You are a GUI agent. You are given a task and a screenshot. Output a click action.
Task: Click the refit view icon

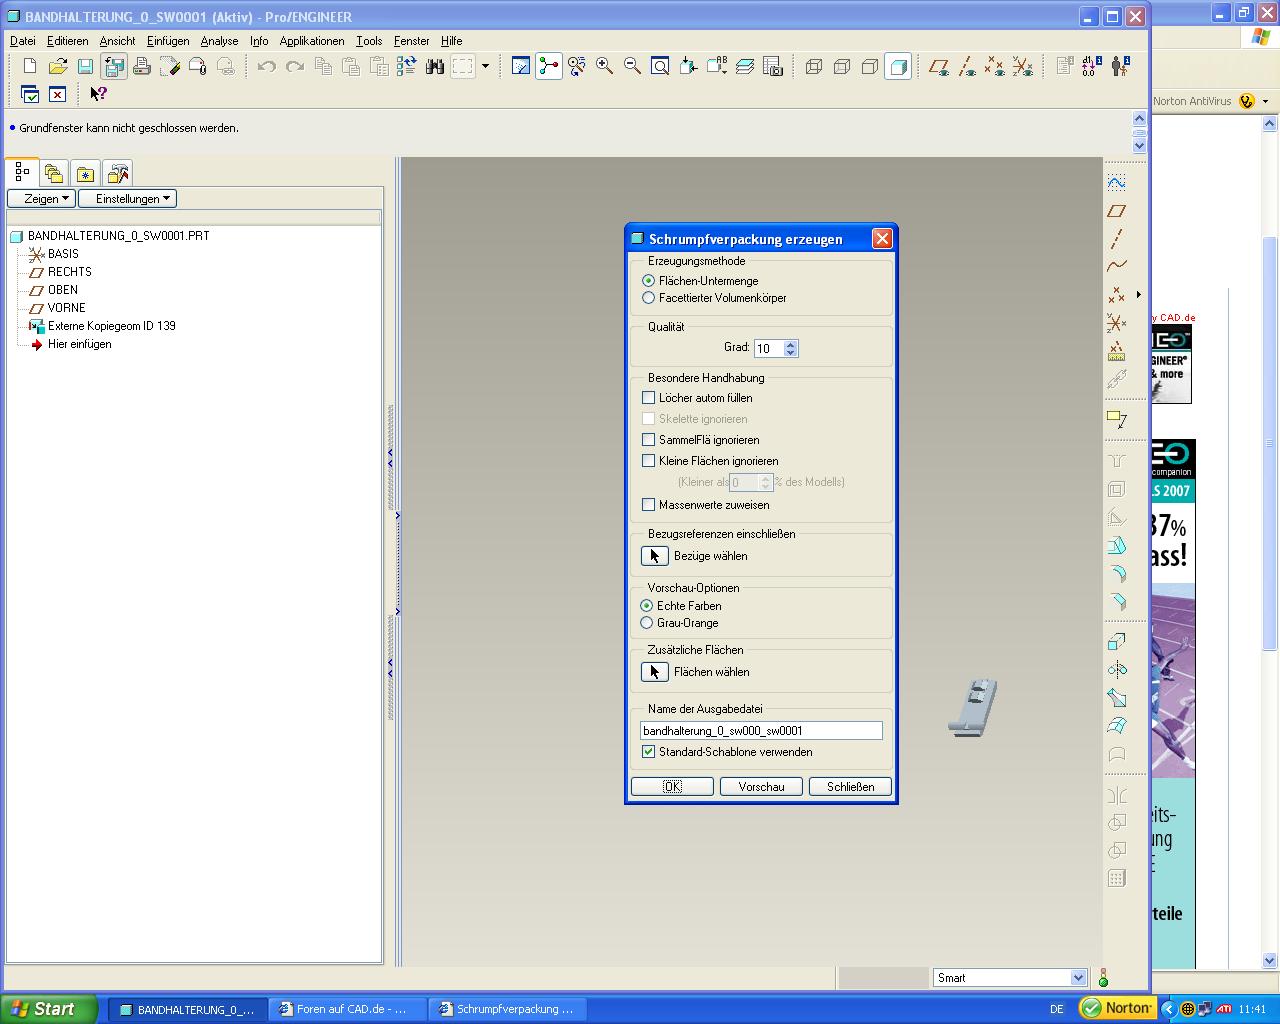click(660, 67)
